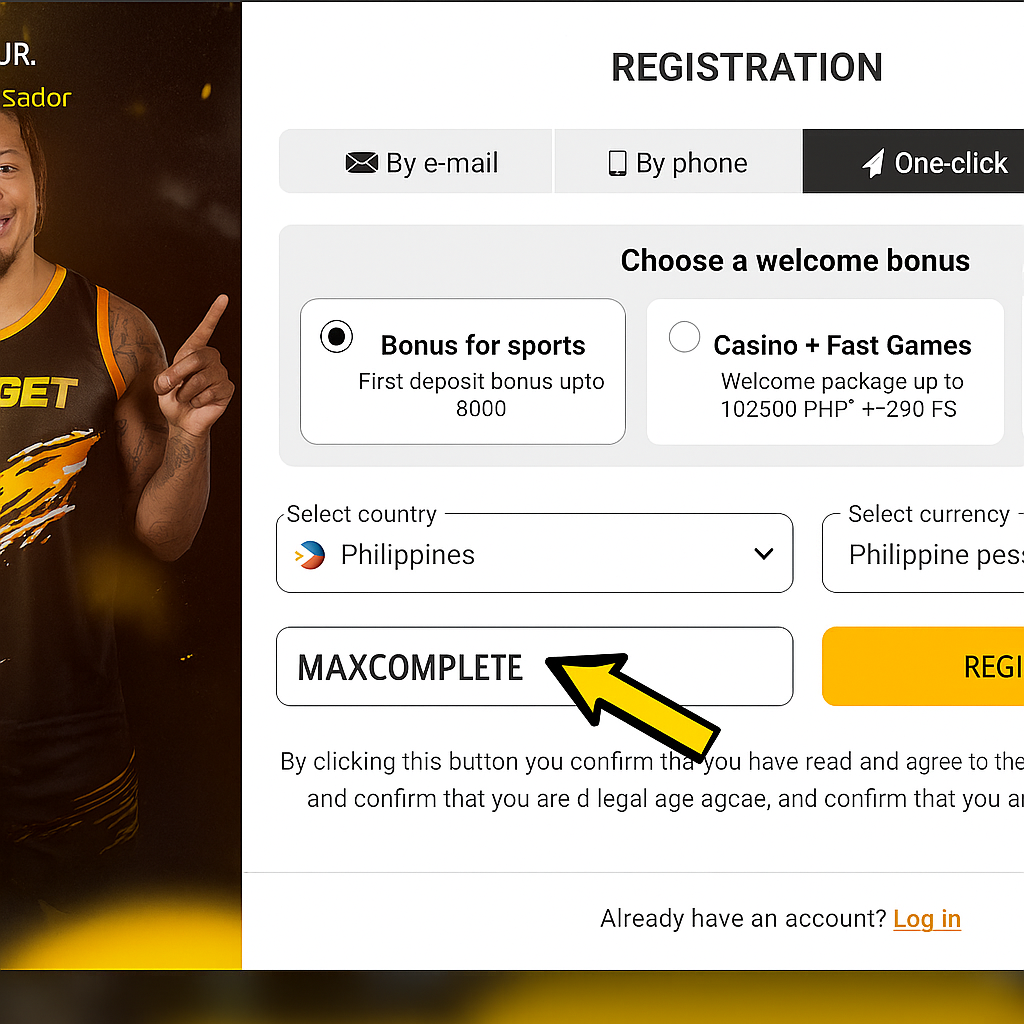Click the Philippines country name text

coord(407,555)
